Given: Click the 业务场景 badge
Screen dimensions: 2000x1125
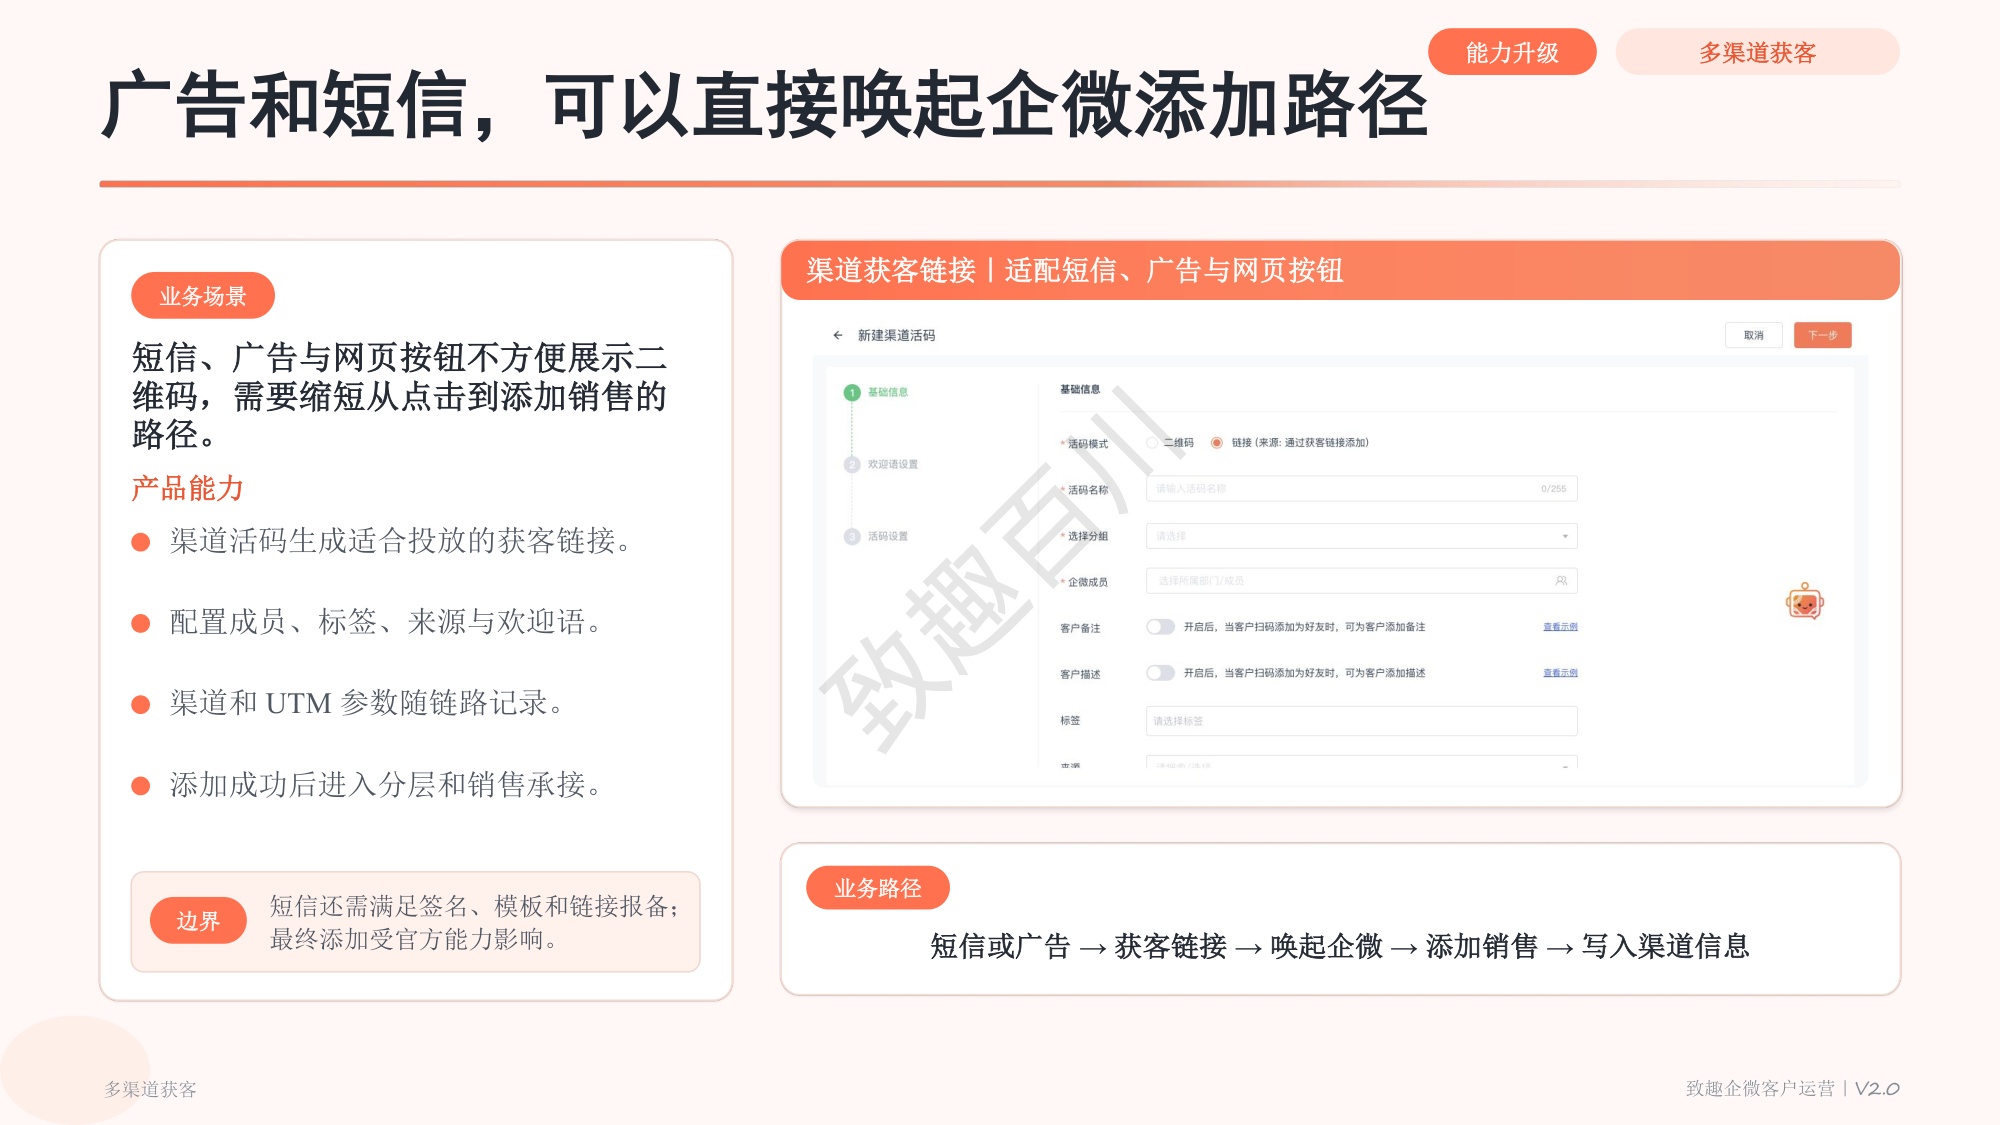Looking at the screenshot, I should [203, 296].
